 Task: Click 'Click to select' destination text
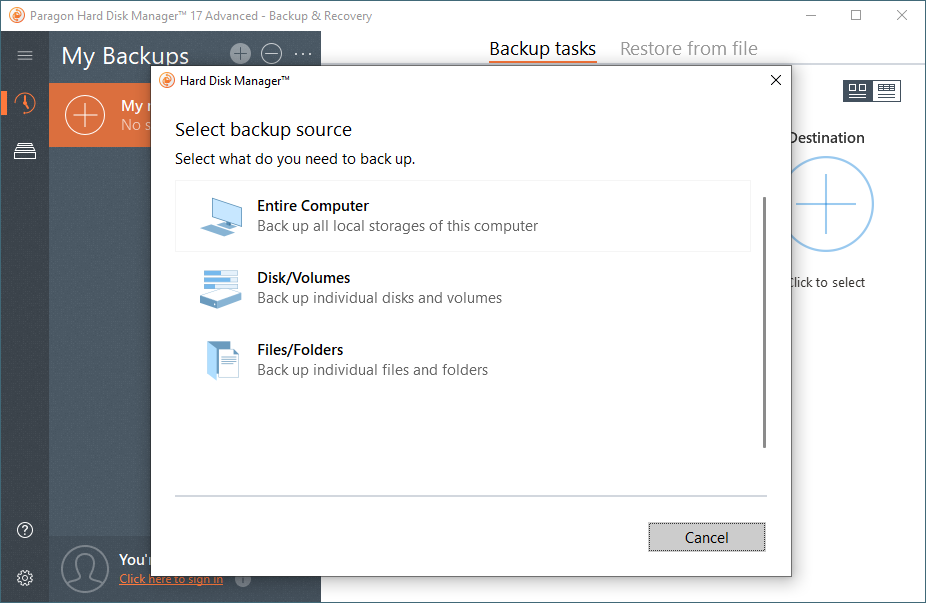pos(827,283)
